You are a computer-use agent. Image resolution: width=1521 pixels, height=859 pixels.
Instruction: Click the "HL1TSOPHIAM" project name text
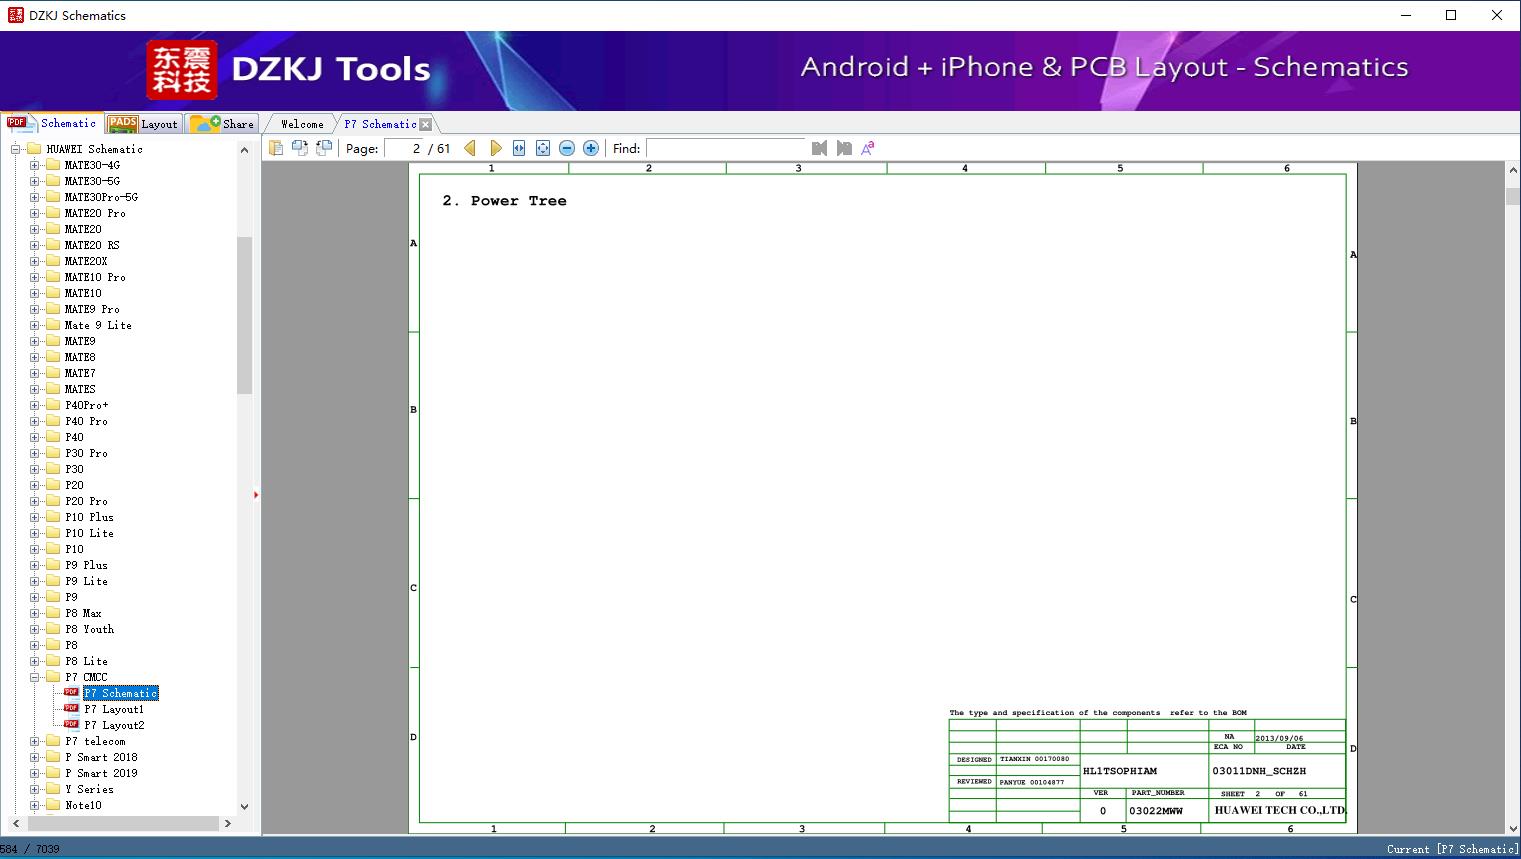(x=1120, y=771)
